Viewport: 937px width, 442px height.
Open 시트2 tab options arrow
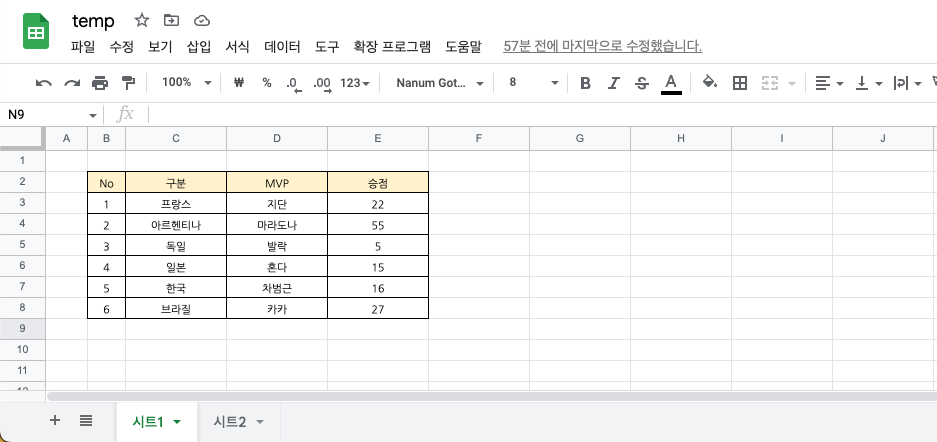[259, 422]
